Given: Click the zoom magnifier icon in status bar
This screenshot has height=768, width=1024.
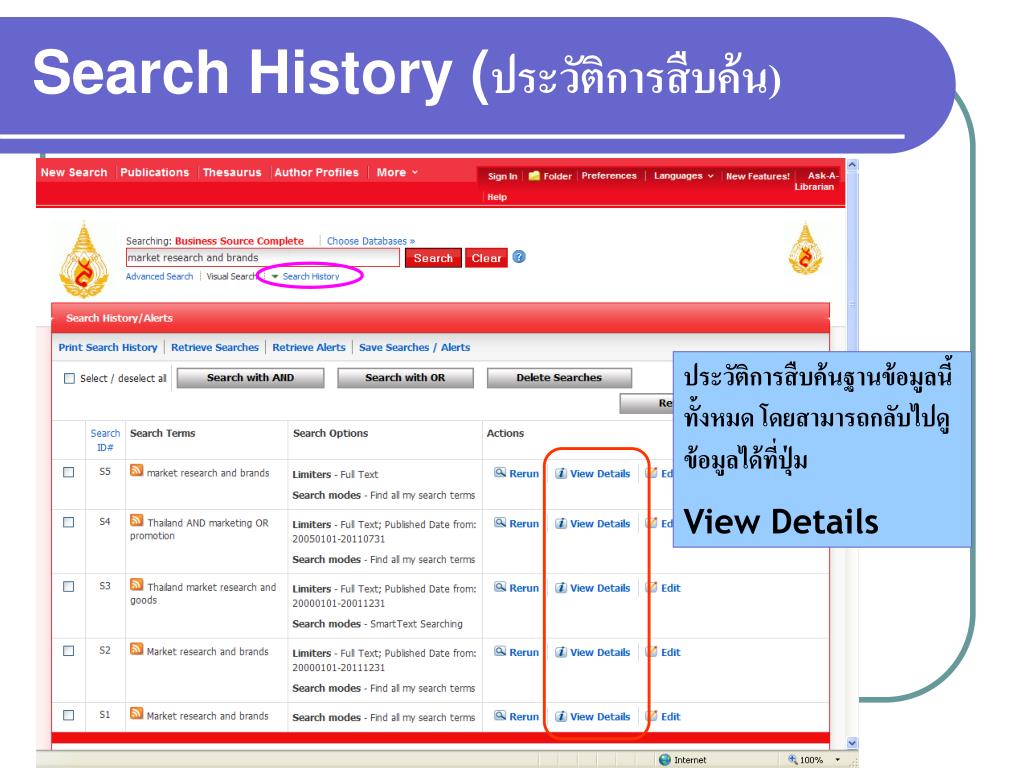Looking at the screenshot, I should 793,760.
